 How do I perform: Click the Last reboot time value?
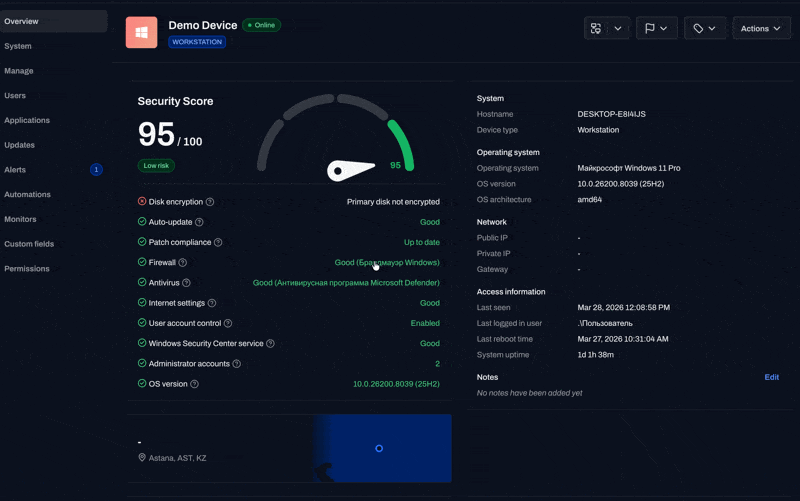coord(622,339)
